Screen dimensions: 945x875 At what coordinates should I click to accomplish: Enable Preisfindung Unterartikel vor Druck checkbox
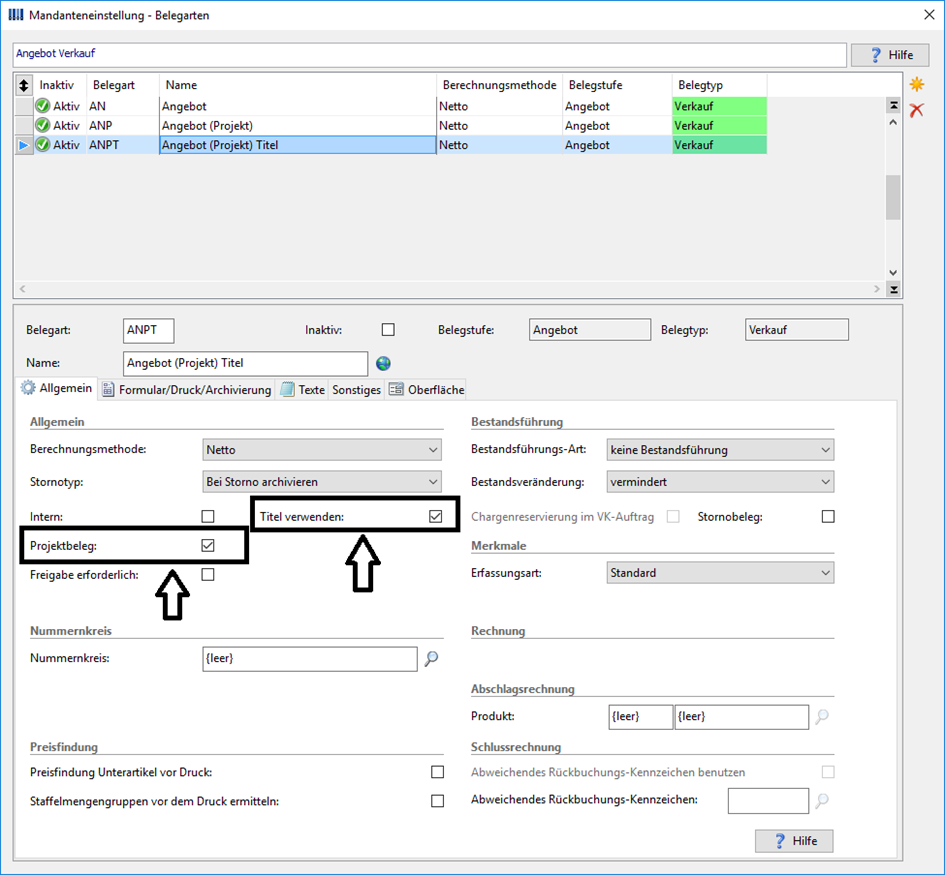(438, 772)
